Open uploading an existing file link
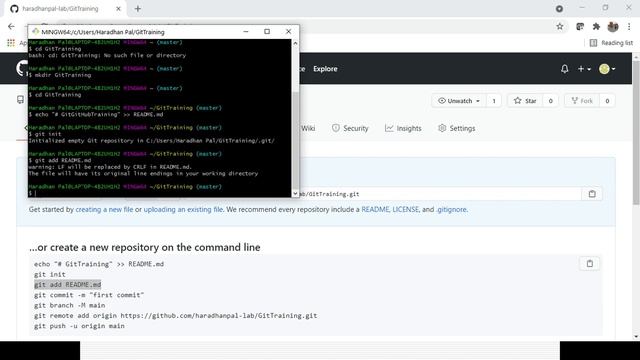This screenshot has height=360, width=640. pyautogui.click(x=183, y=209)
